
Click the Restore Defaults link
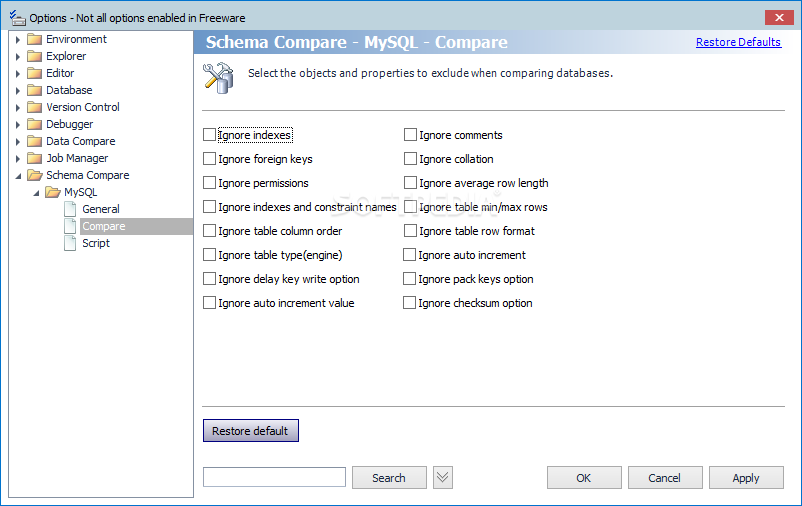click(739, 42)
